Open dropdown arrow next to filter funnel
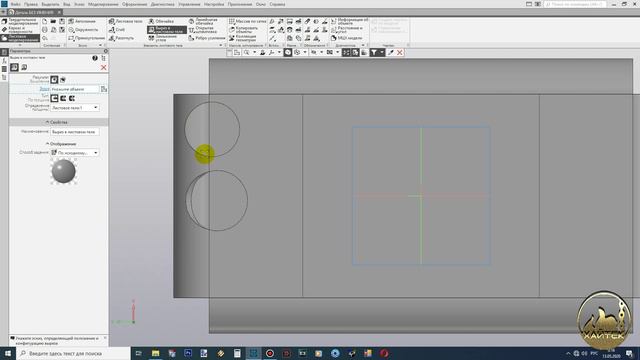 (x=382, y=53)
